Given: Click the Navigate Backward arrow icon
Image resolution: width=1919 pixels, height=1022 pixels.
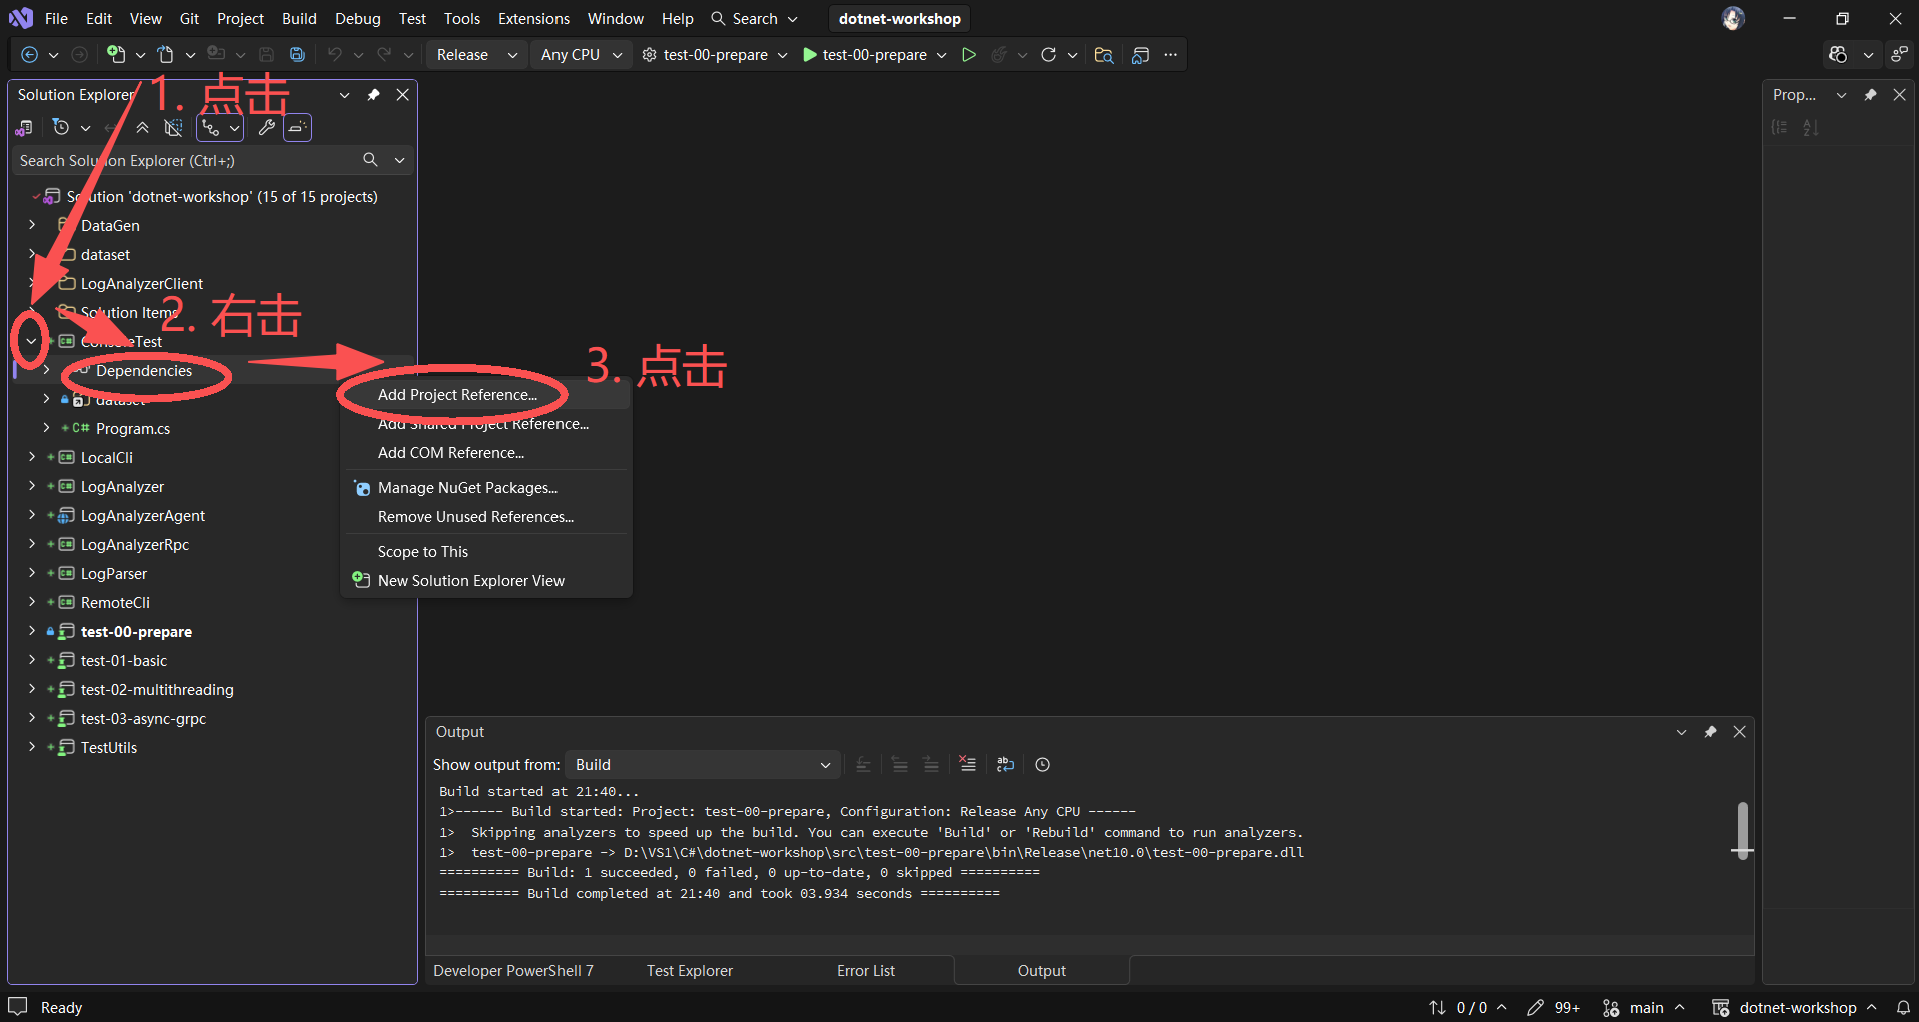Looking at the screenshot, I should pos(29,55).
